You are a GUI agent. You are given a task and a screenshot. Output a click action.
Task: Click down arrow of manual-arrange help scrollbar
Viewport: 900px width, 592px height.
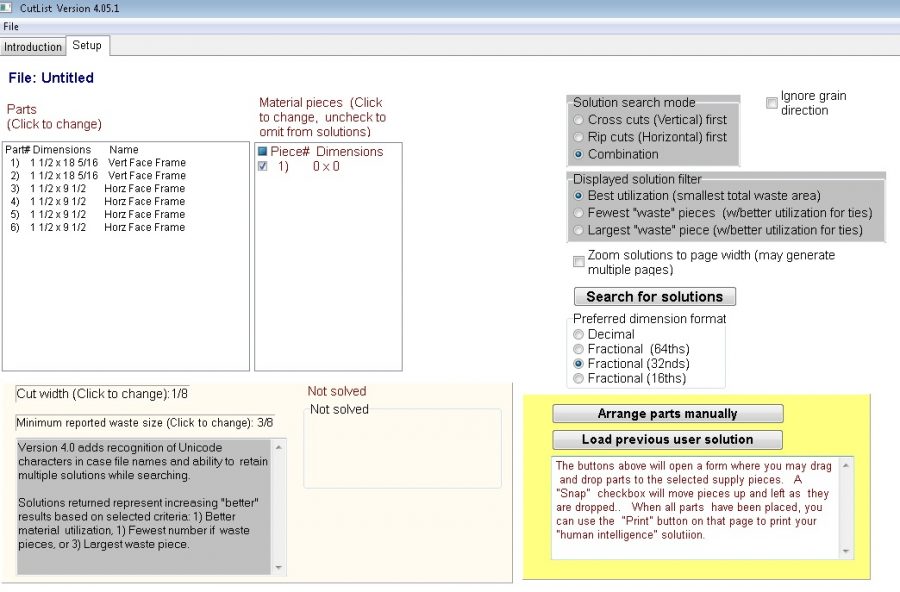pos(845,551)
